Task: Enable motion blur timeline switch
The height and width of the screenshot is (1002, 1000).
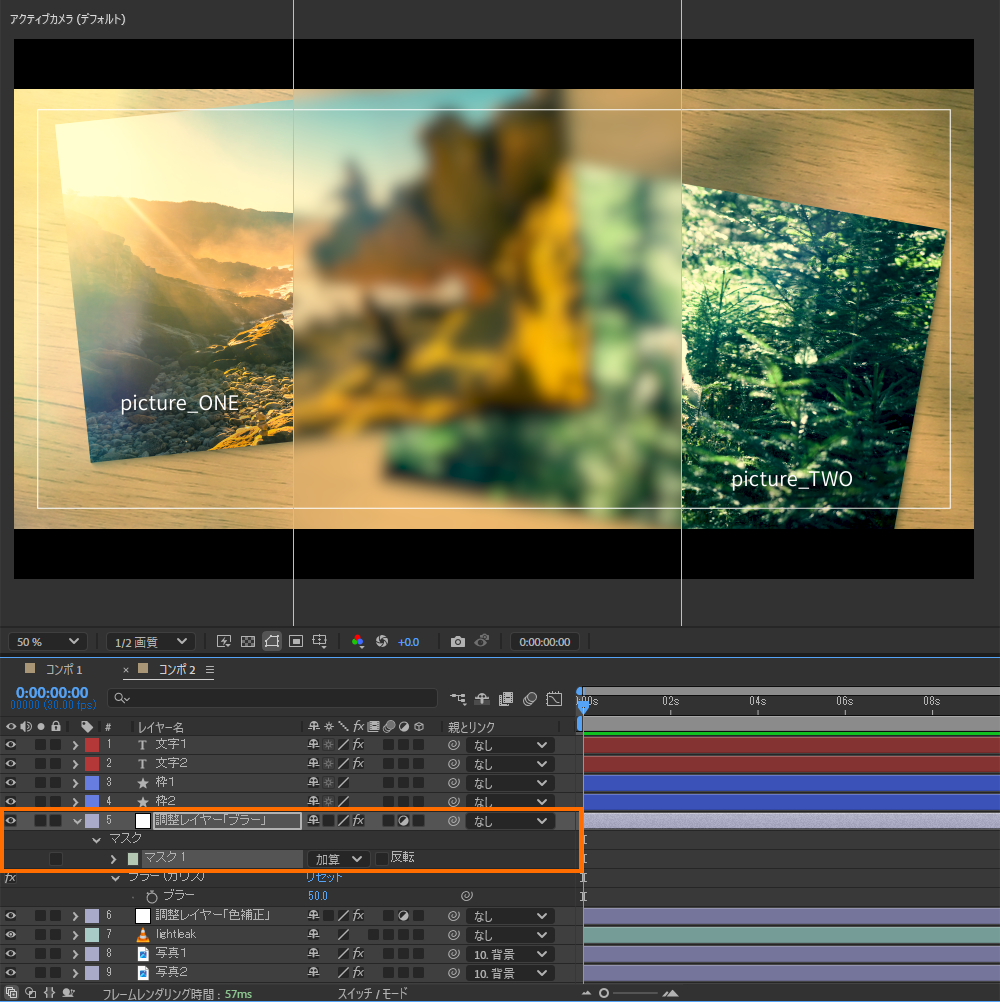Action: click(530, 698)
